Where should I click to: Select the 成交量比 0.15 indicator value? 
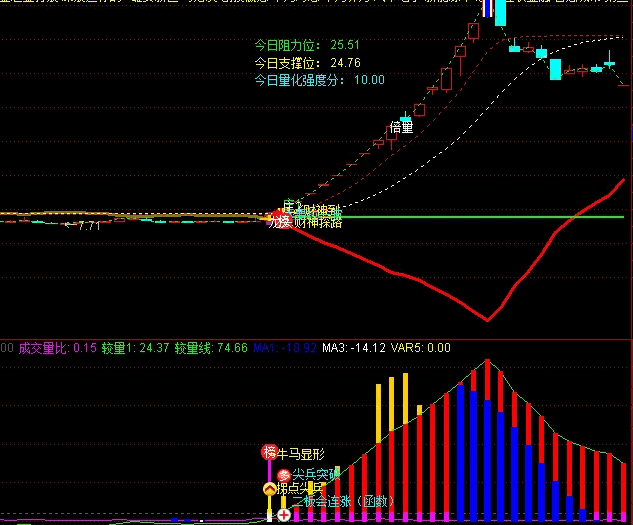(x=58, y=348)
